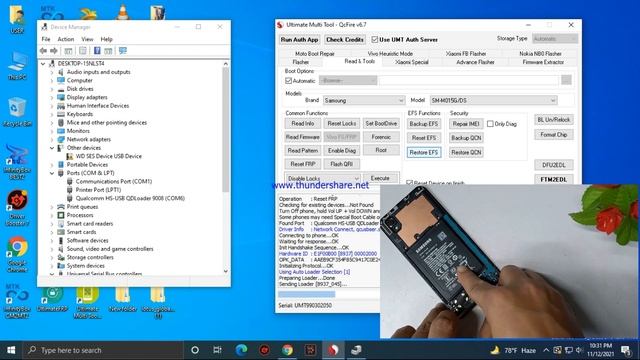
Task: Open Recycle Bin desktop icon
Action: coord(17,112)
